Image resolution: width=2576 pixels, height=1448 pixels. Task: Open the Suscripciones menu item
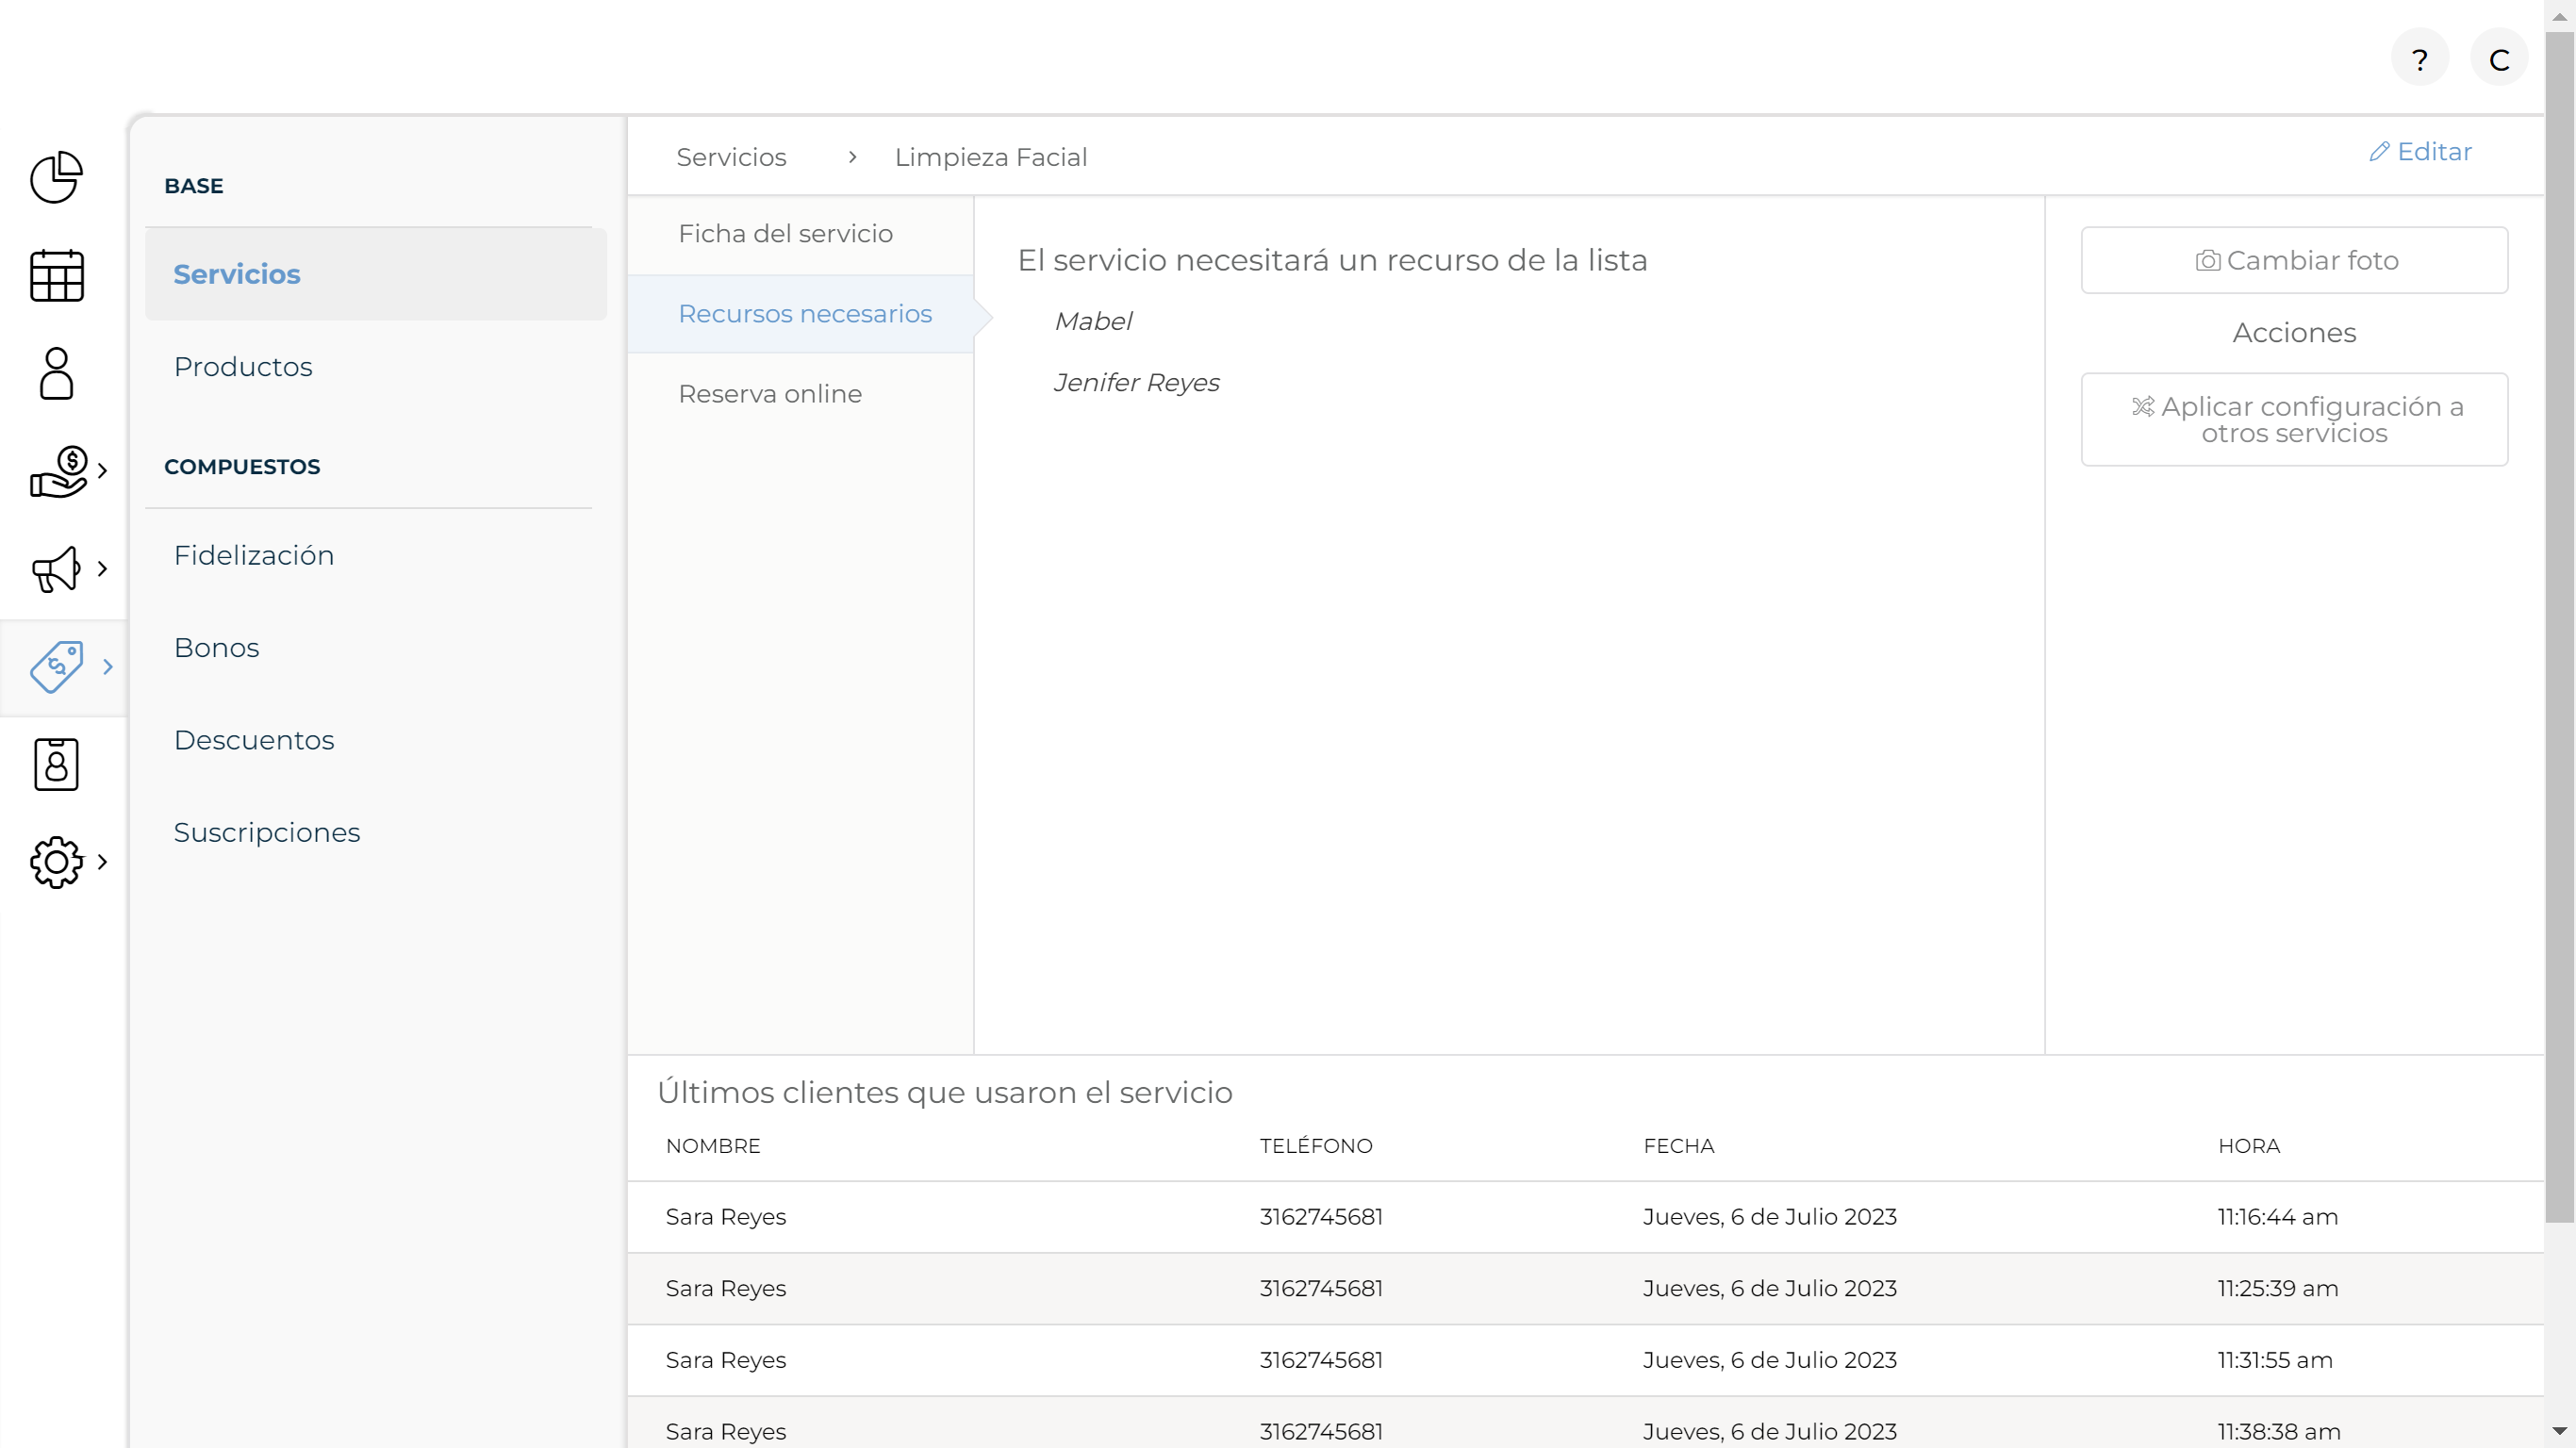267,832
